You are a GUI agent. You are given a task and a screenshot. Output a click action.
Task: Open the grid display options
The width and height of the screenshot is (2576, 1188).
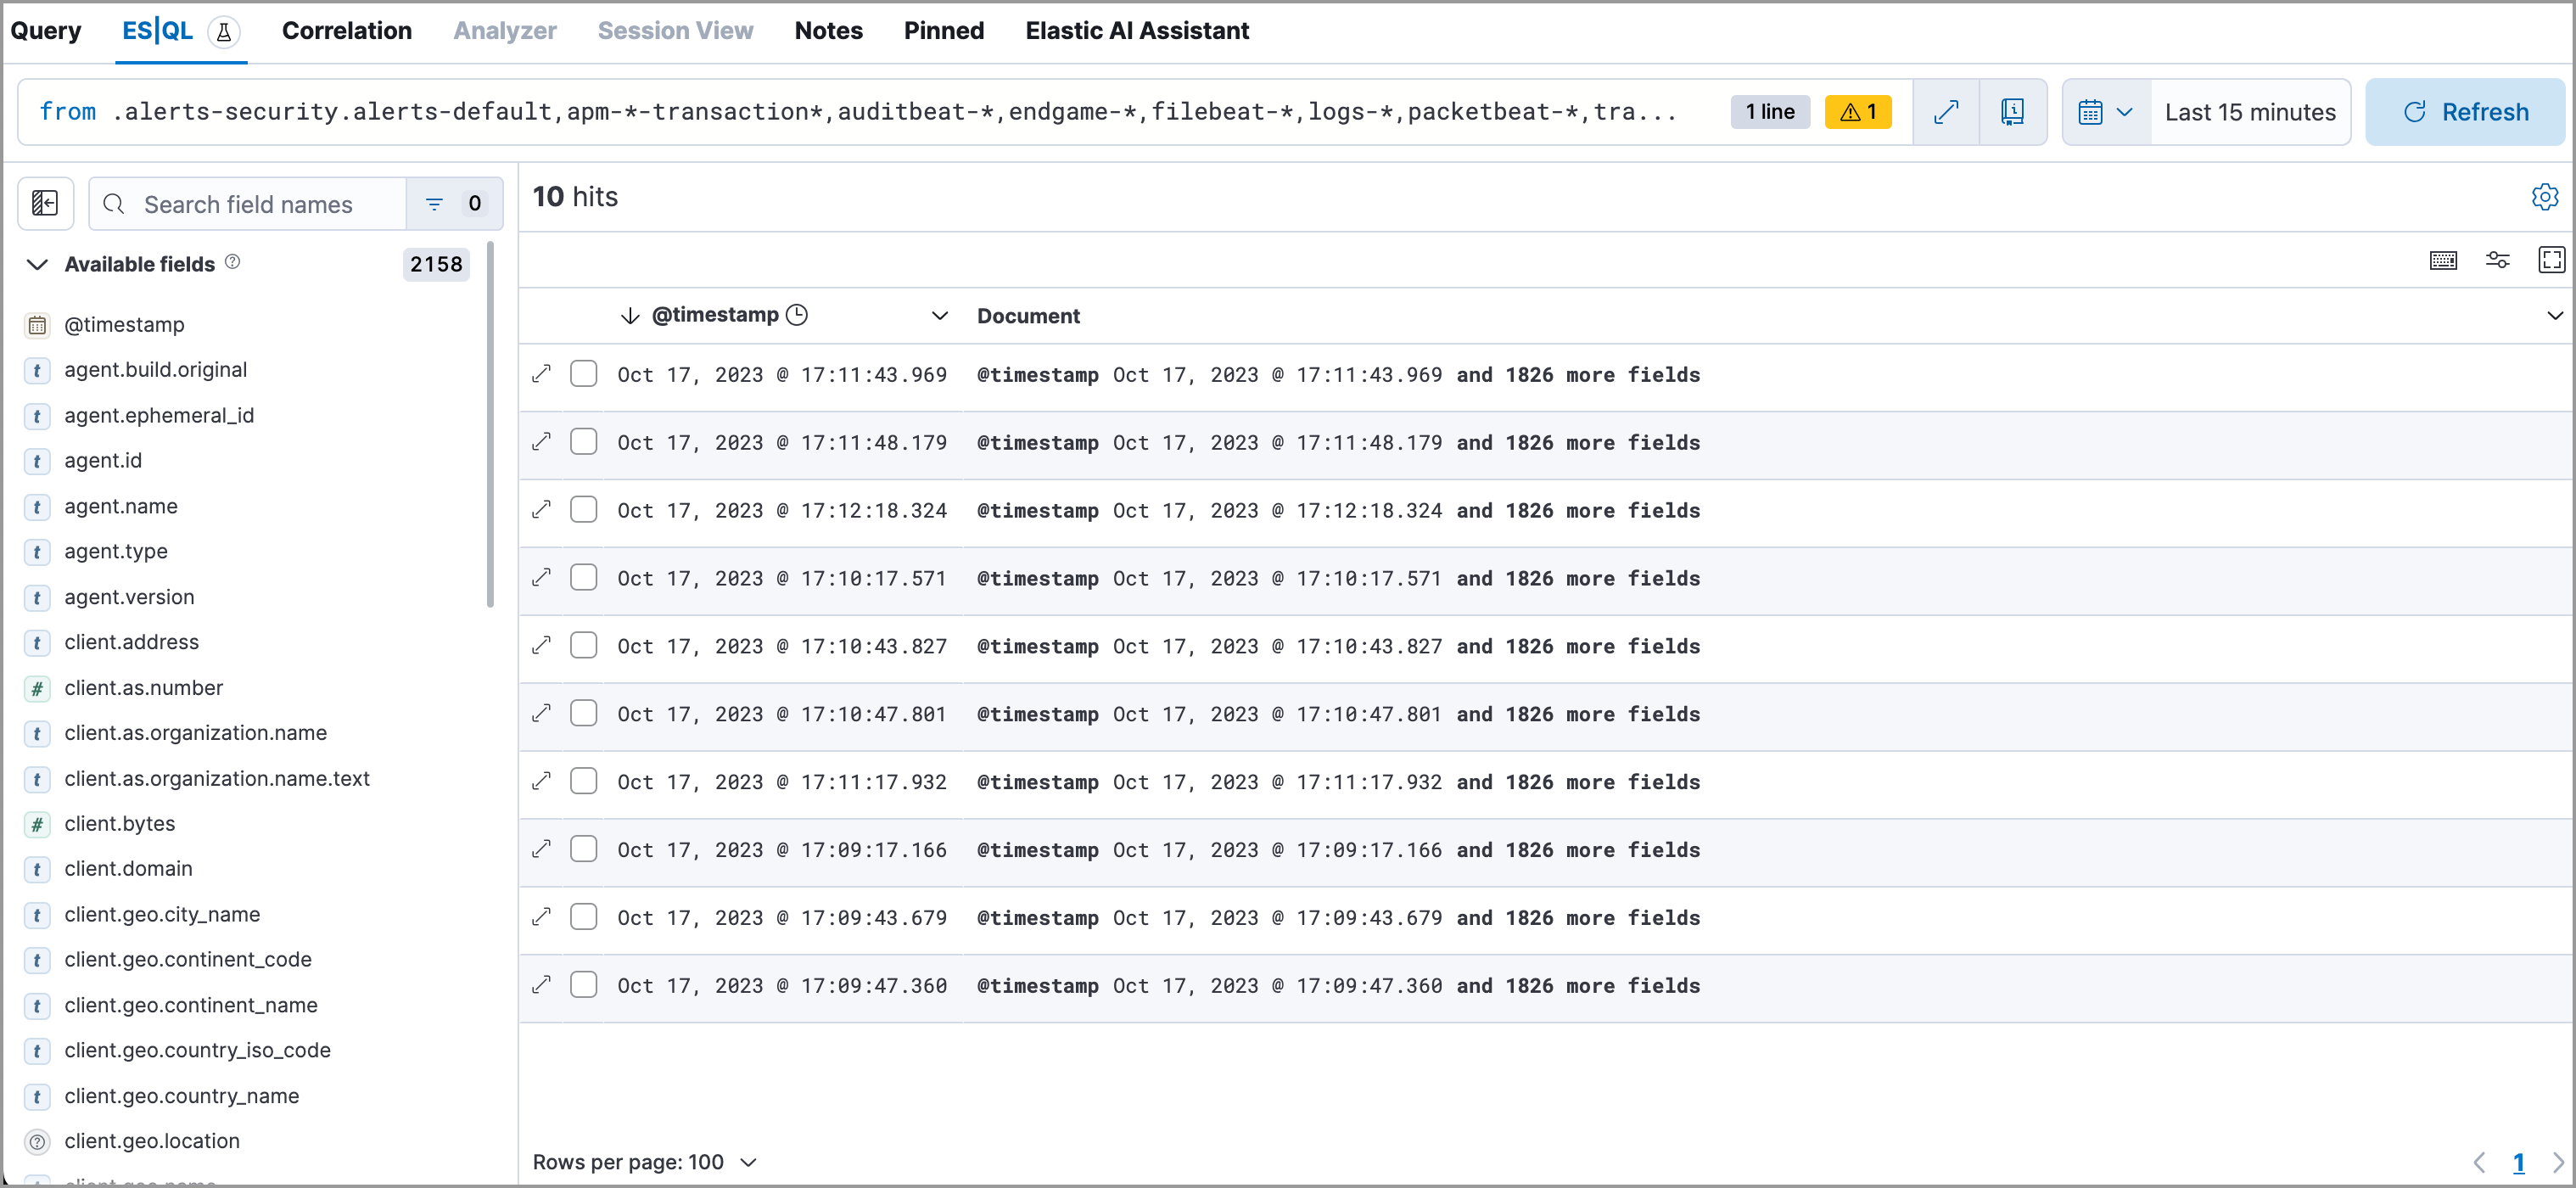[2497, 260]
